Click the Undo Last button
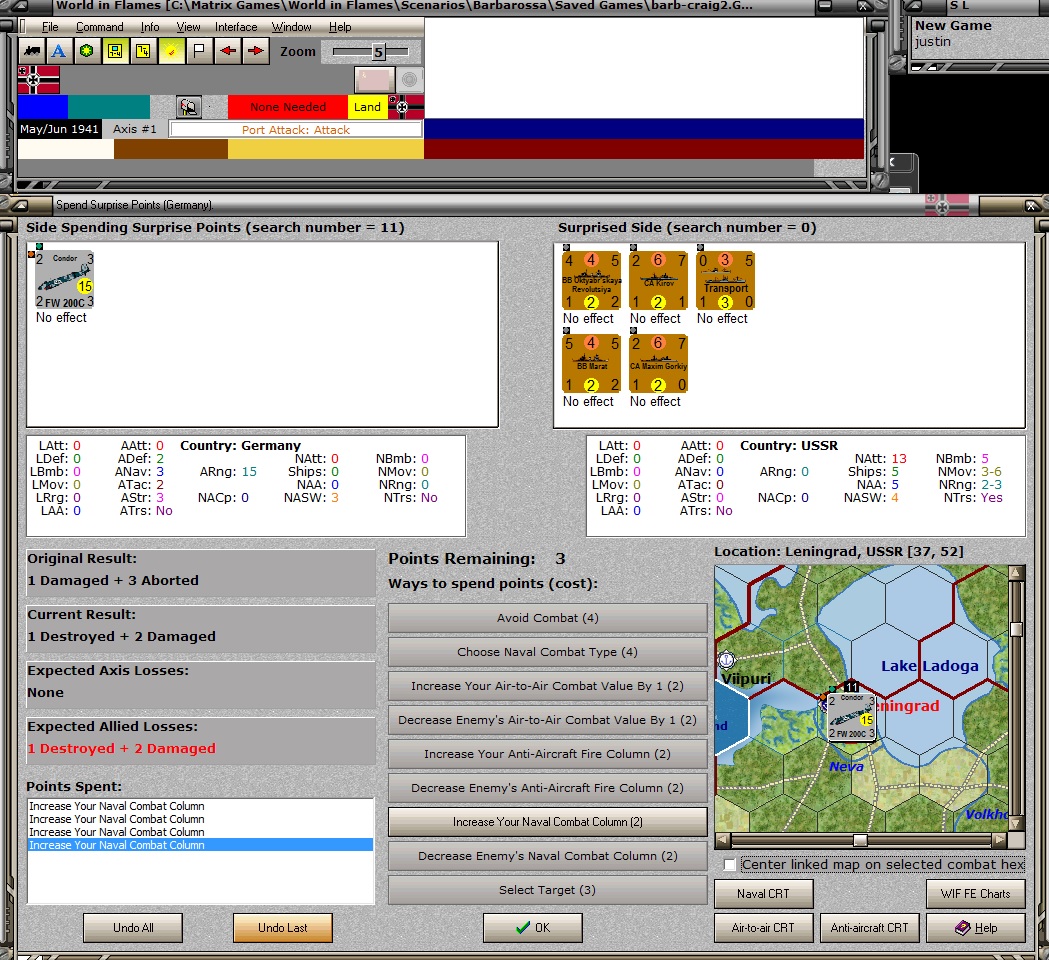 pyautogui.click(x=282, y=928)
